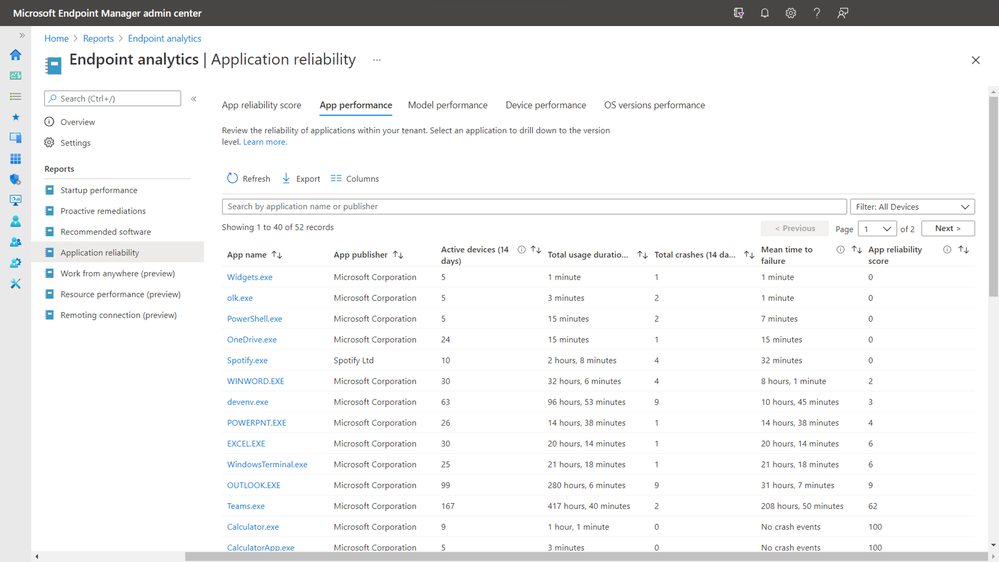Select the App performance tab

(356, 105)
